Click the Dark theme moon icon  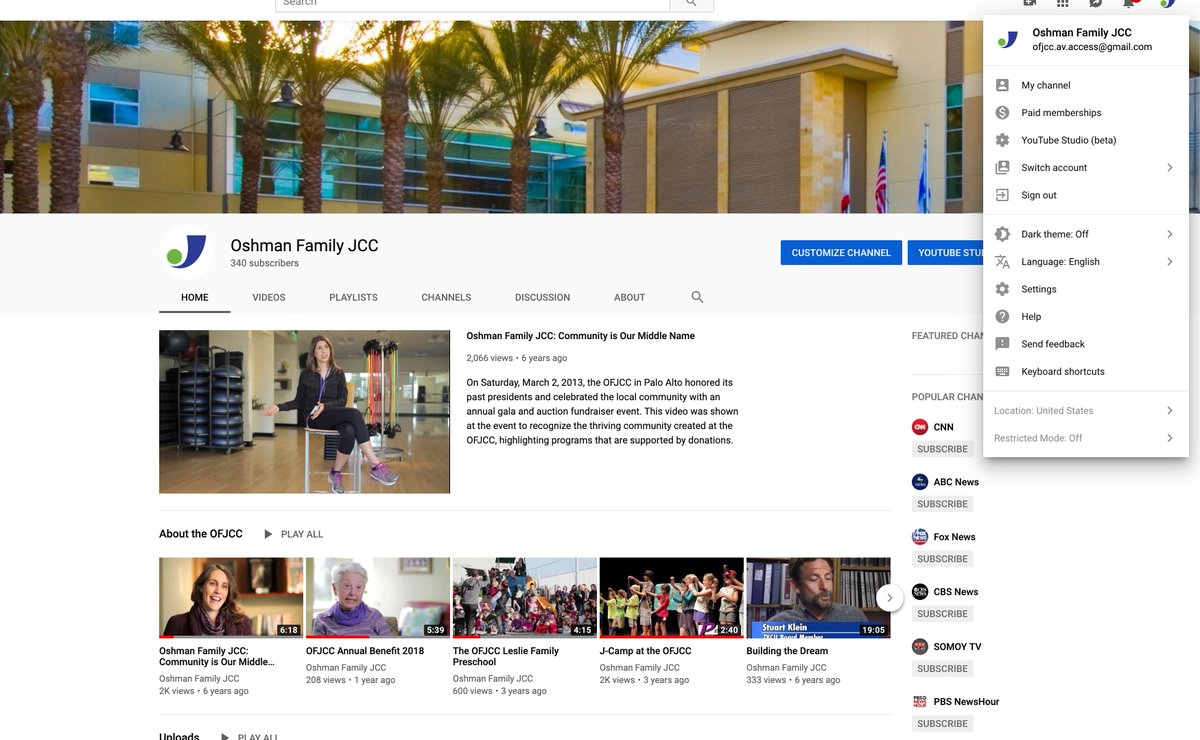click(x=1002, y=234)
